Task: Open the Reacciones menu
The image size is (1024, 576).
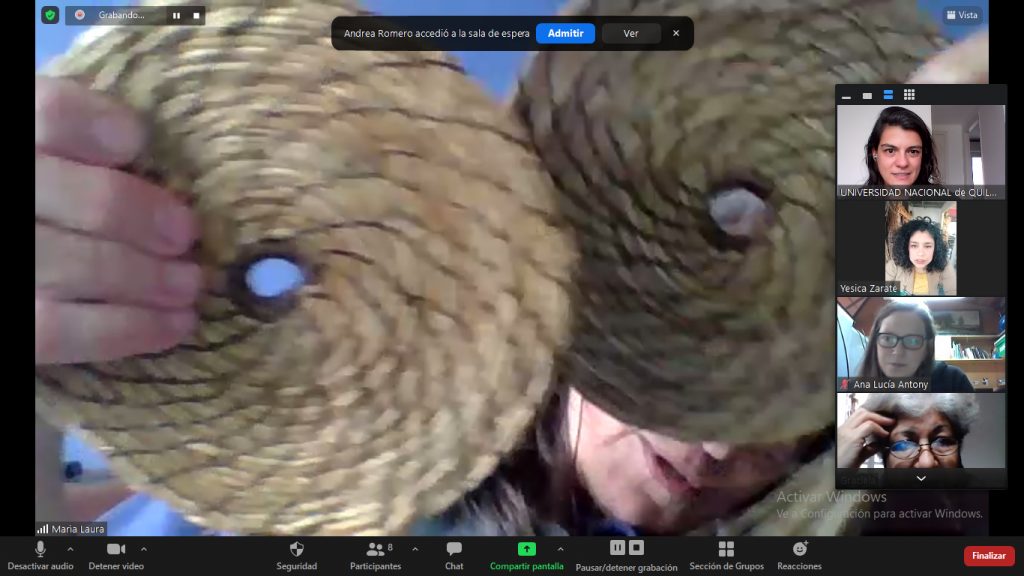Action: [799, 555]
